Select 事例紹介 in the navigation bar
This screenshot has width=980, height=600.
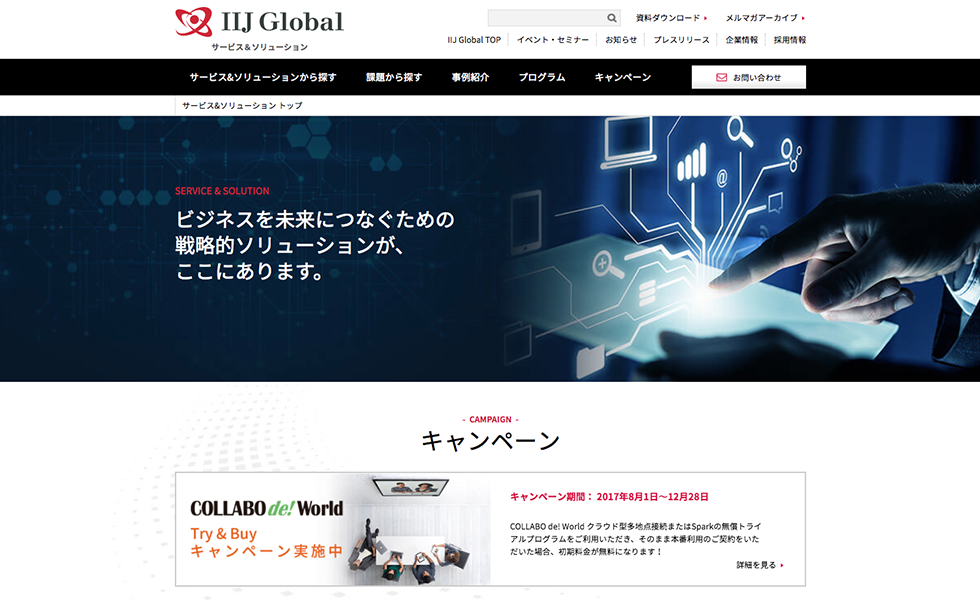click(470, 77)
